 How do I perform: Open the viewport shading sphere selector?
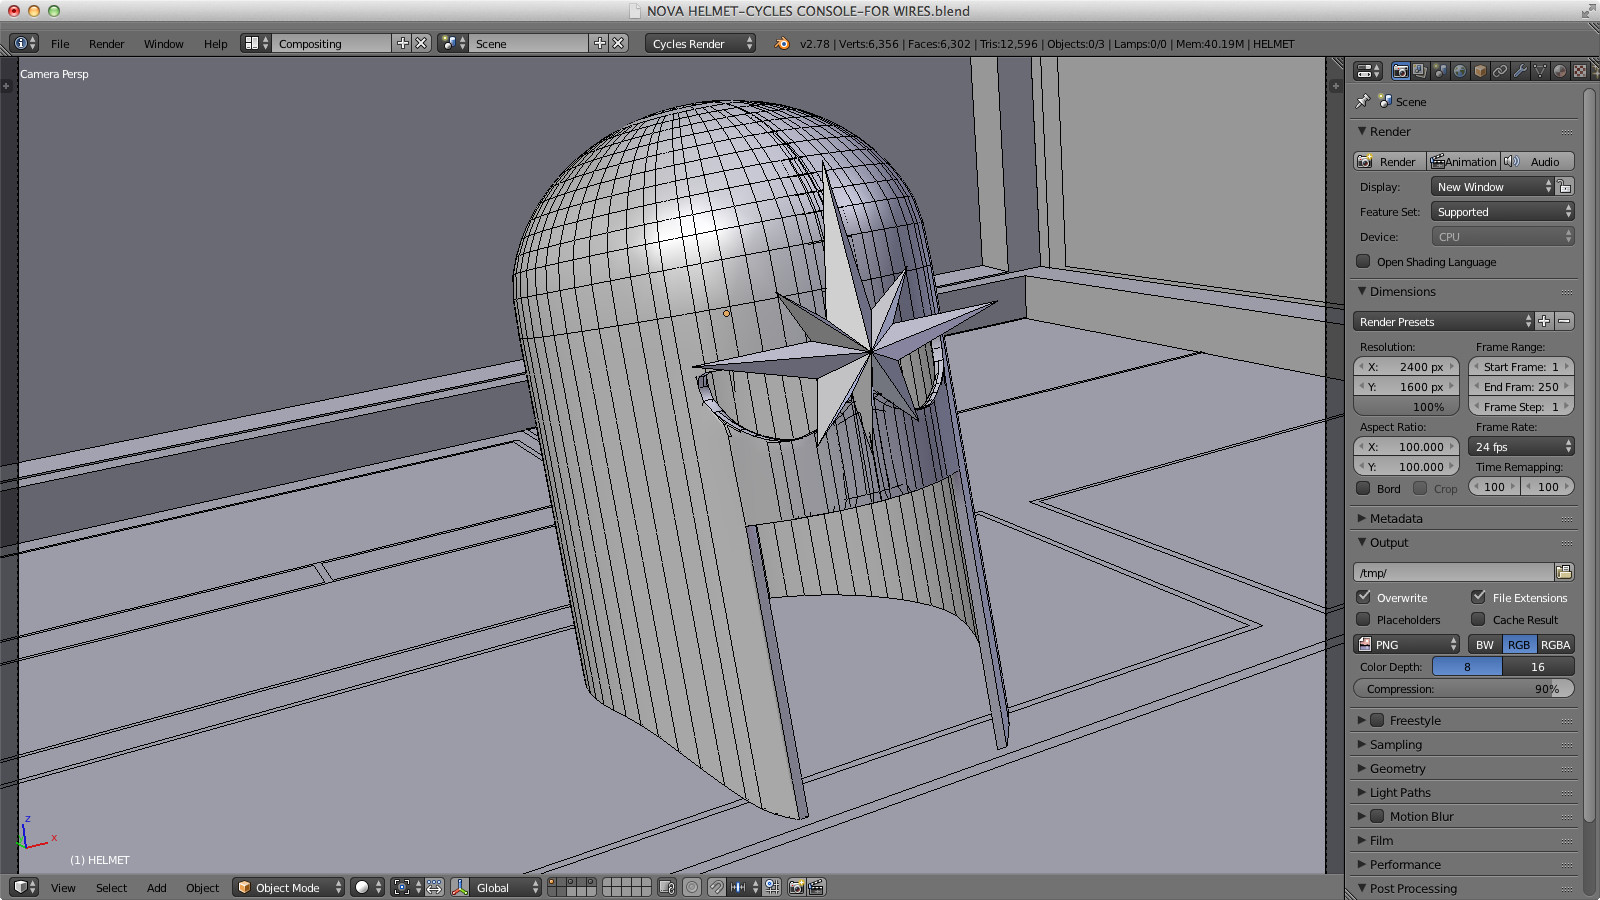coord(368,887)
